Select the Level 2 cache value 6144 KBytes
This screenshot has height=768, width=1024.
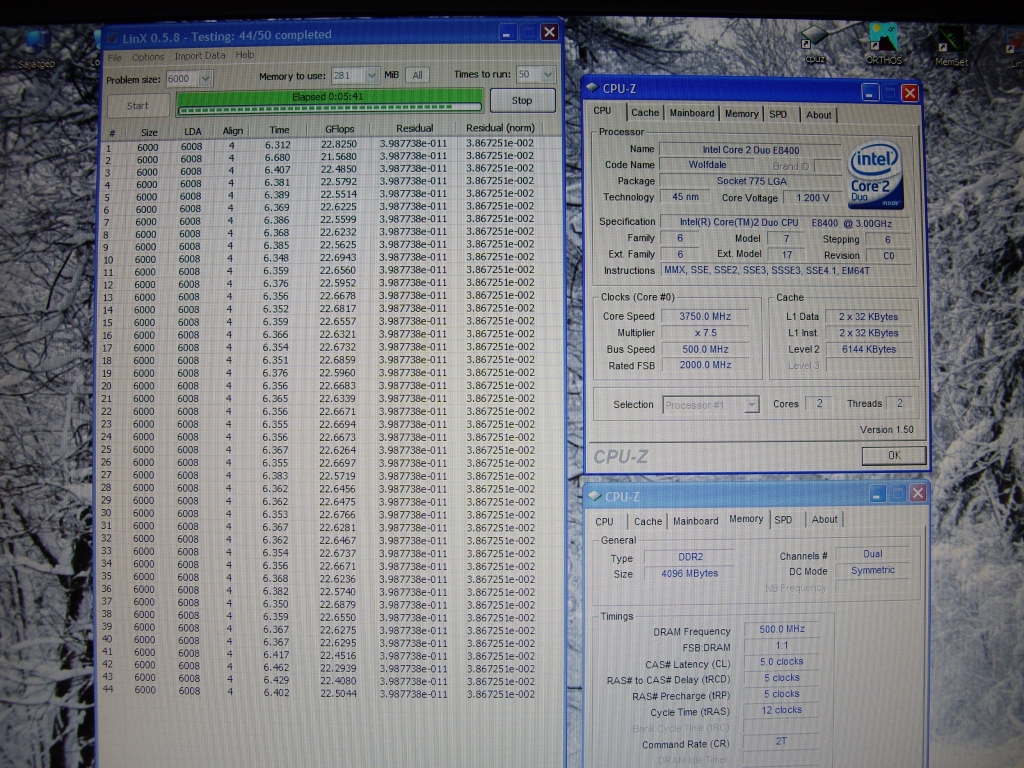point(869,349)
